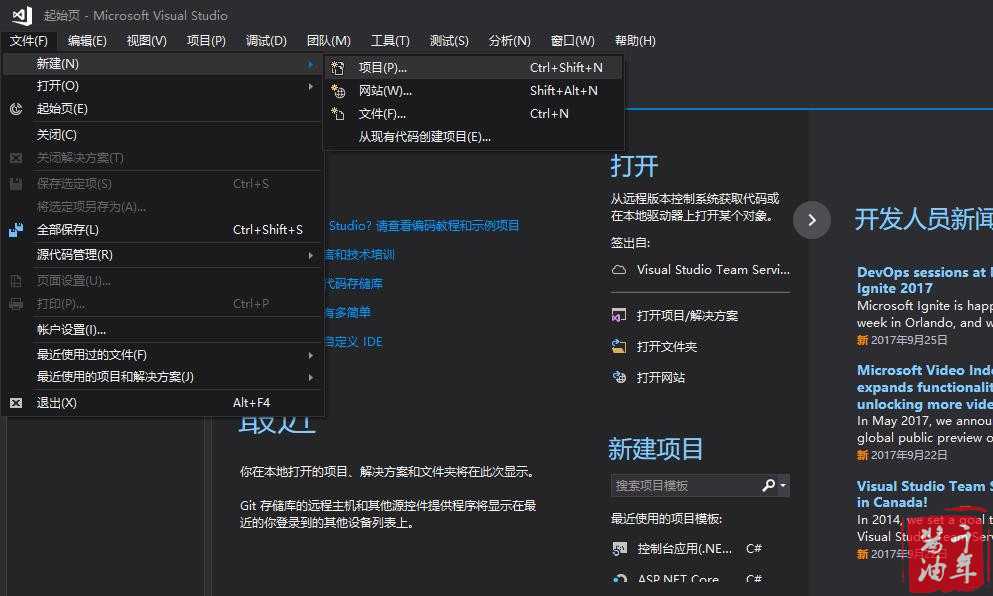Screen dimensions: 993x596
Task: Open the search options dropdown arrow
Action: (x=783, y=486)
